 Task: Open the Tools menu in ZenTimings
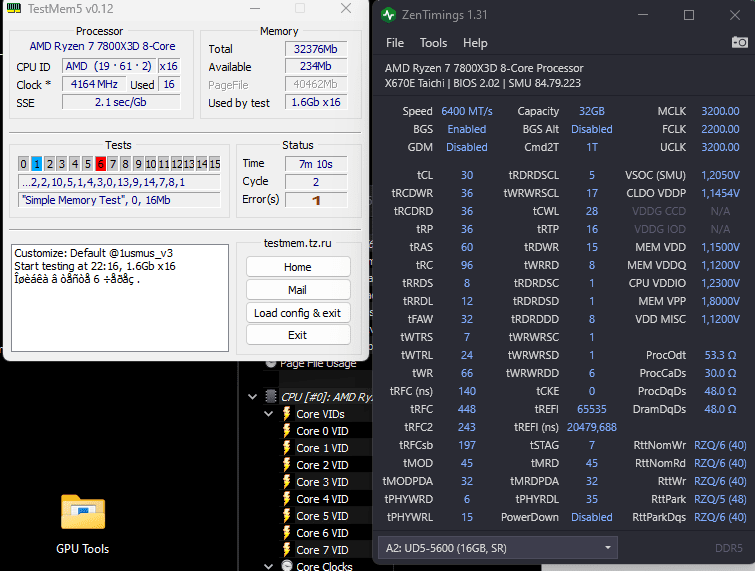point(433,43)
